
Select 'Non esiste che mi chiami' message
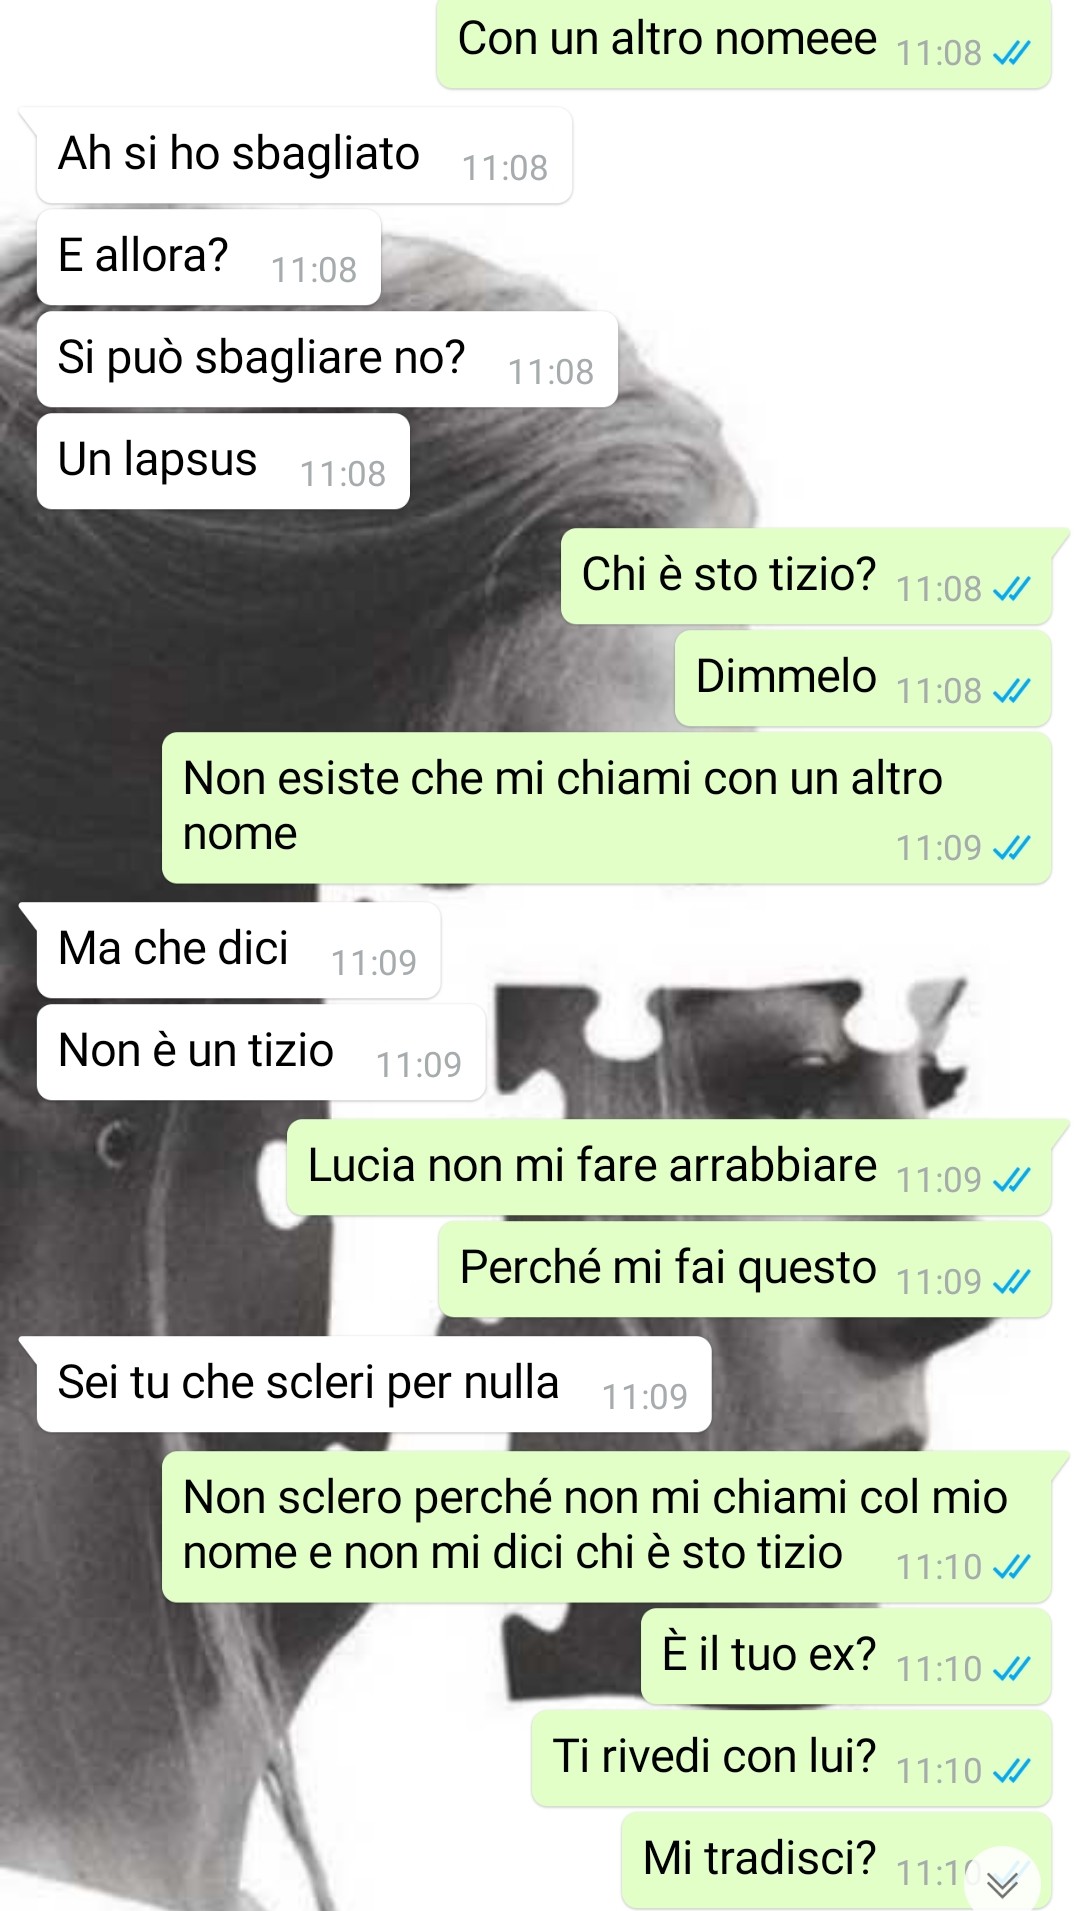(606, 808)
